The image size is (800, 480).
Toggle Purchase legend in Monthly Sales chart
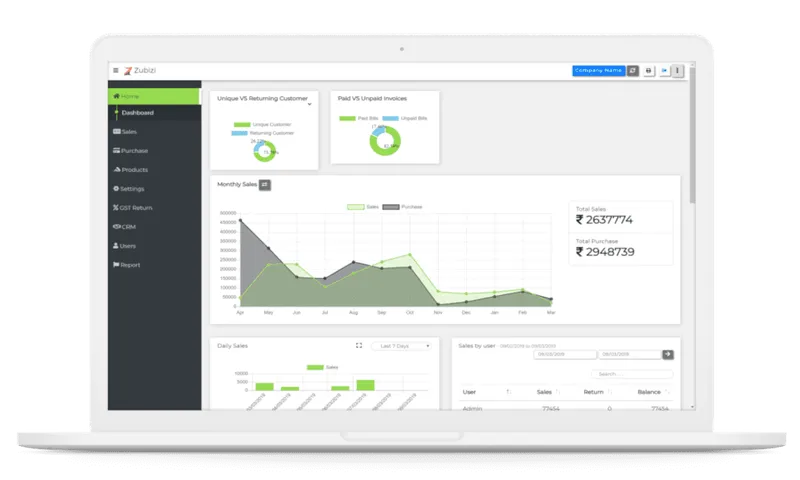point(402,207)
